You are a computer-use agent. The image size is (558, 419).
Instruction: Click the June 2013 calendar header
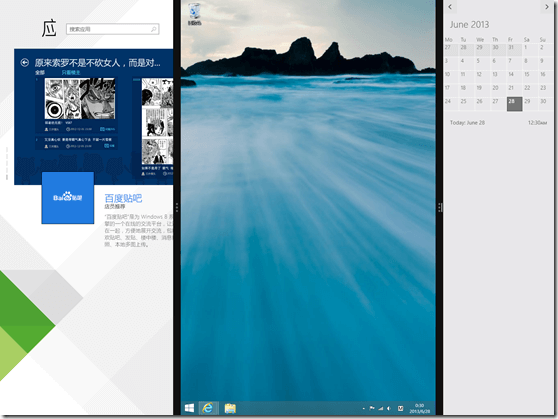[469, 25]
